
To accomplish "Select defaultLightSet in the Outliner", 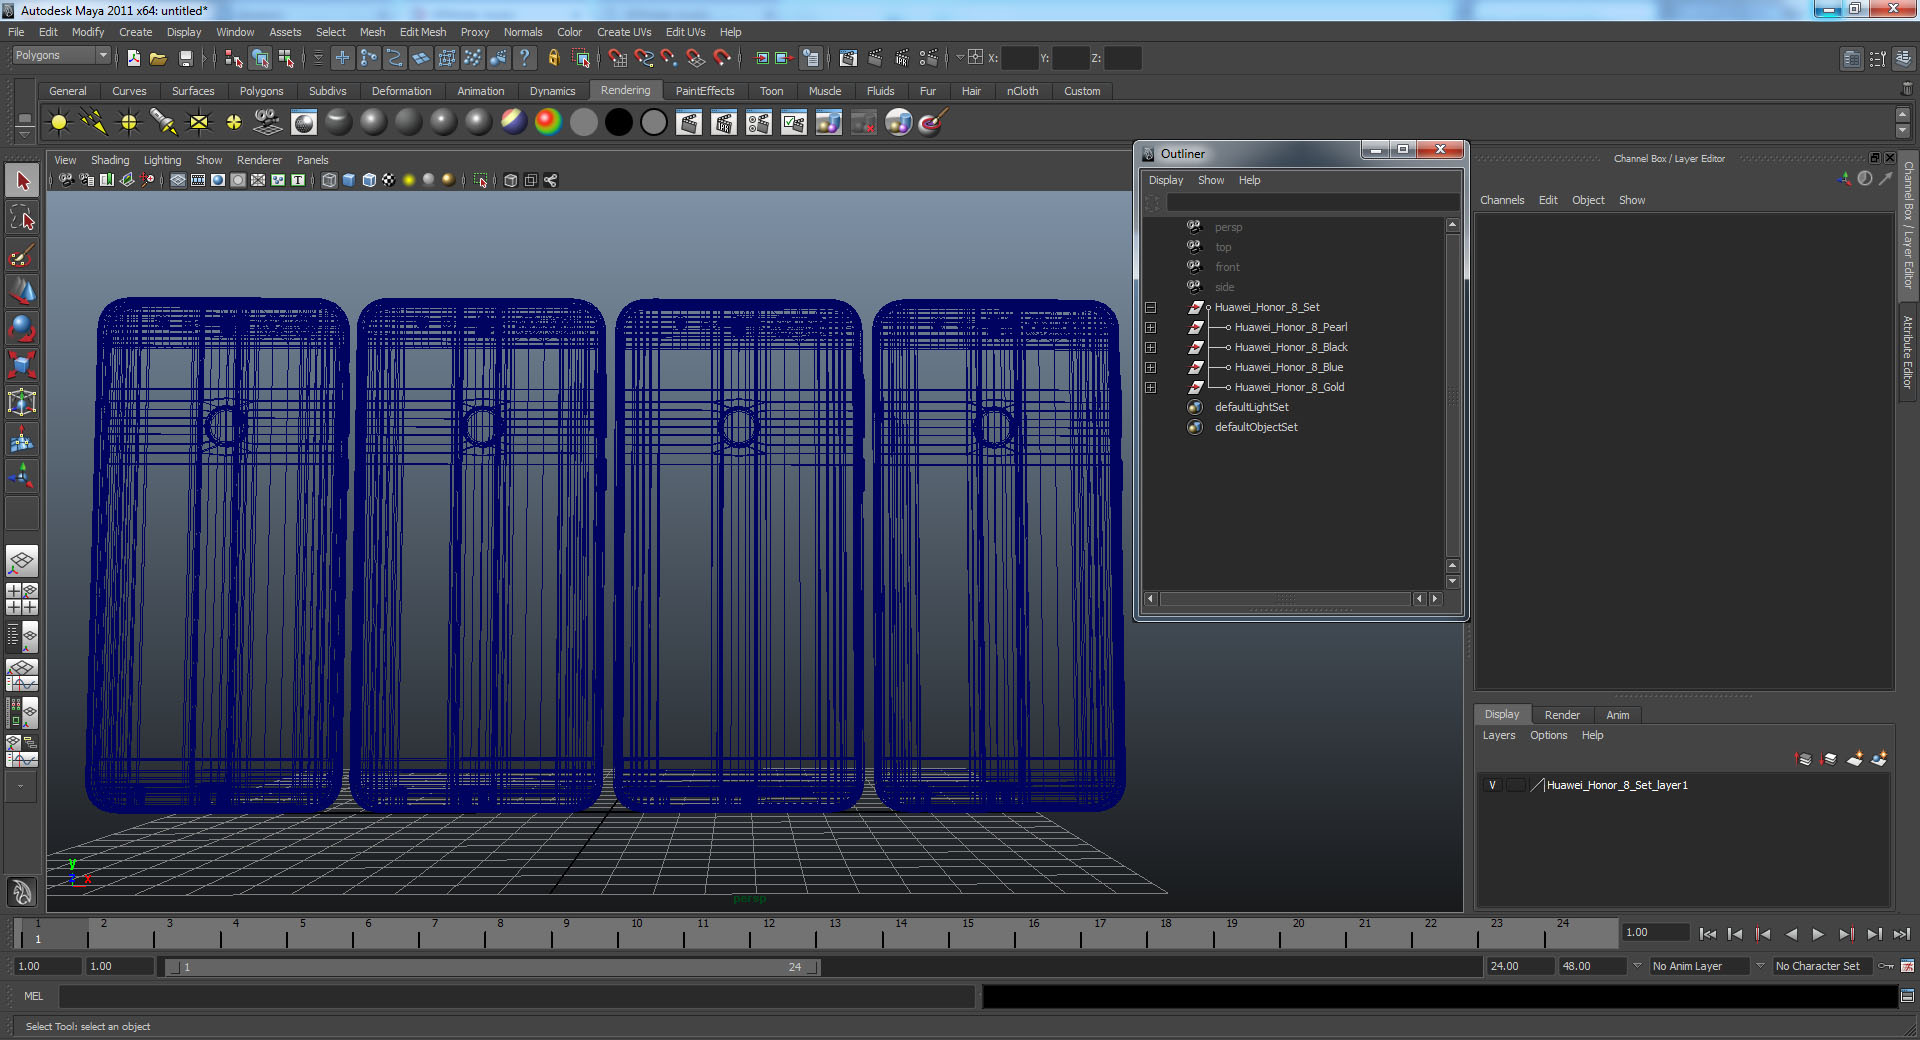I will (x=1251, y=407).
